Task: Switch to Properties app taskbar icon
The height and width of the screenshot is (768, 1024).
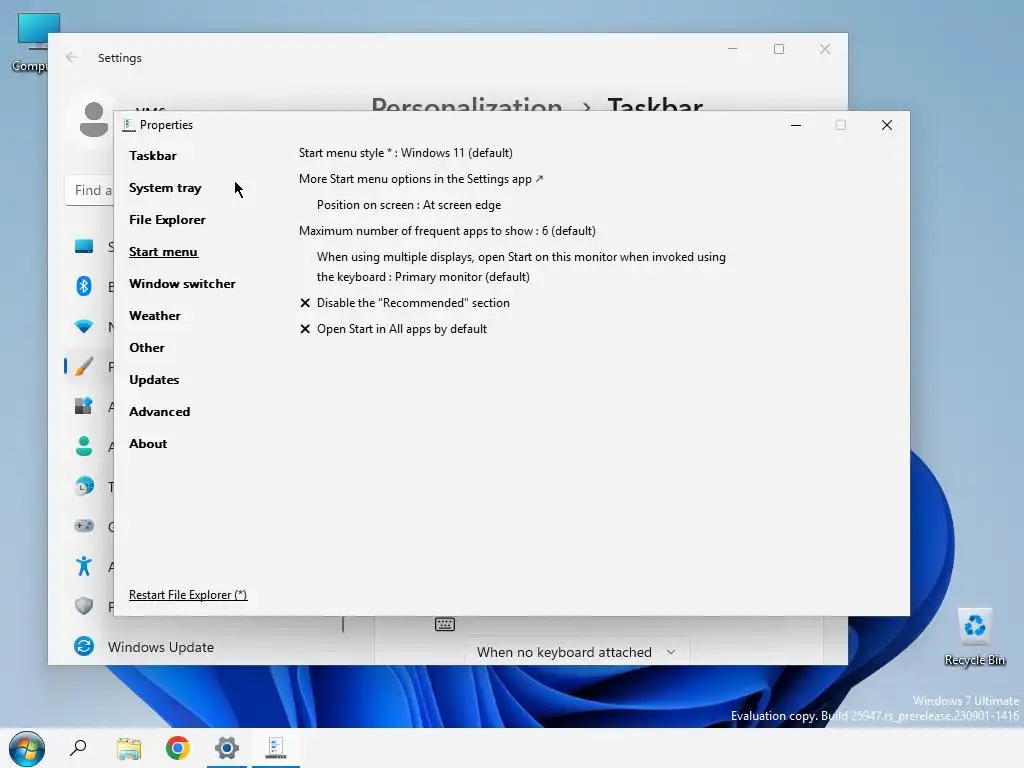Action: [x=276, y=748]
